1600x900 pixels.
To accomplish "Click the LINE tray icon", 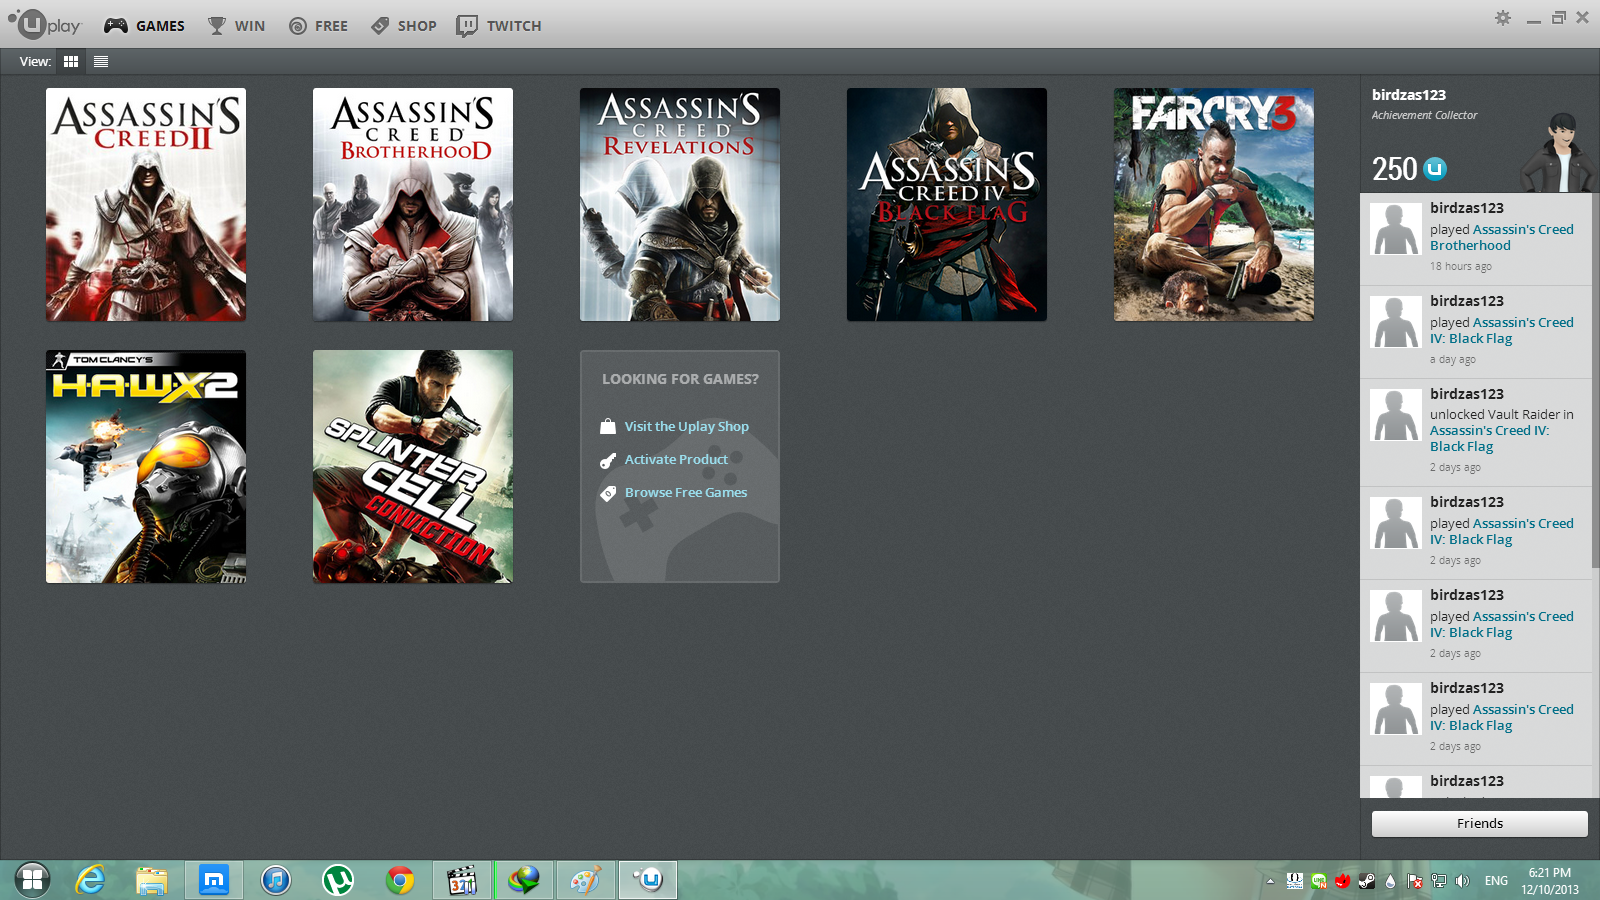I will [x=1319, y=881].
